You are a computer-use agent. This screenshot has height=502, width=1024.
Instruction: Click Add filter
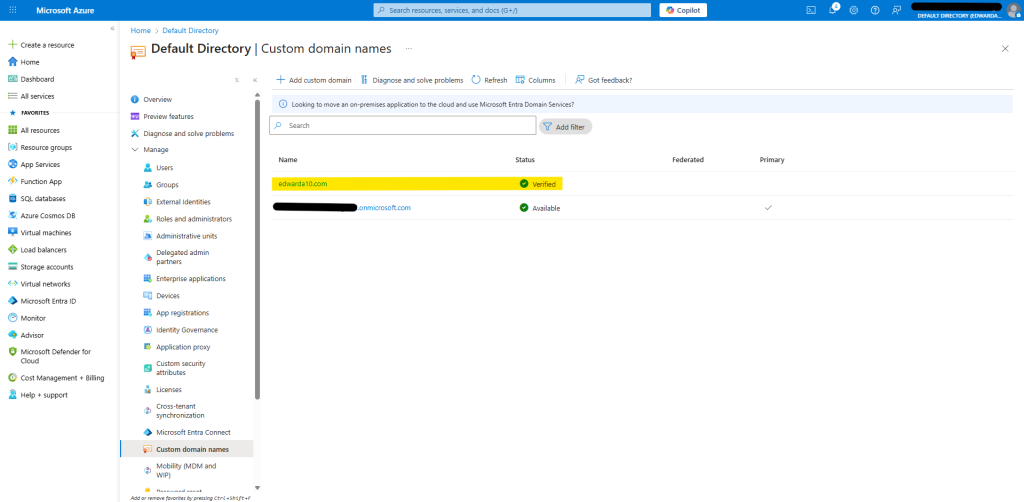click(565, 127)
